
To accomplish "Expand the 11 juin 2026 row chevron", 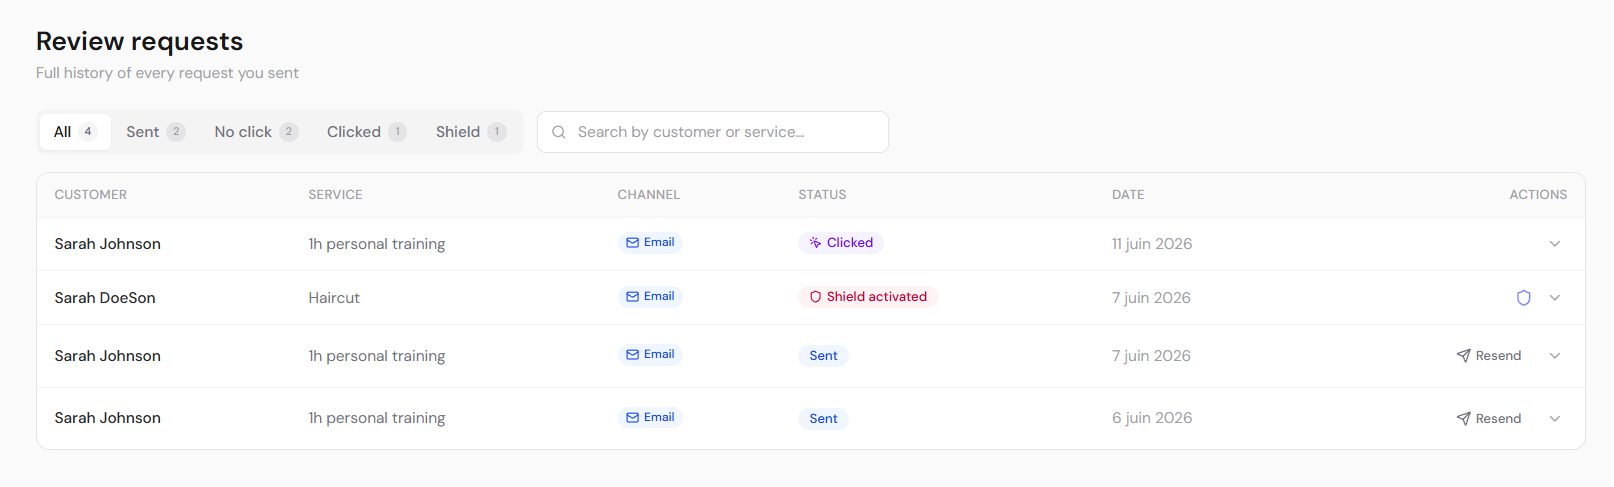I will click(x=1555, y=244).
